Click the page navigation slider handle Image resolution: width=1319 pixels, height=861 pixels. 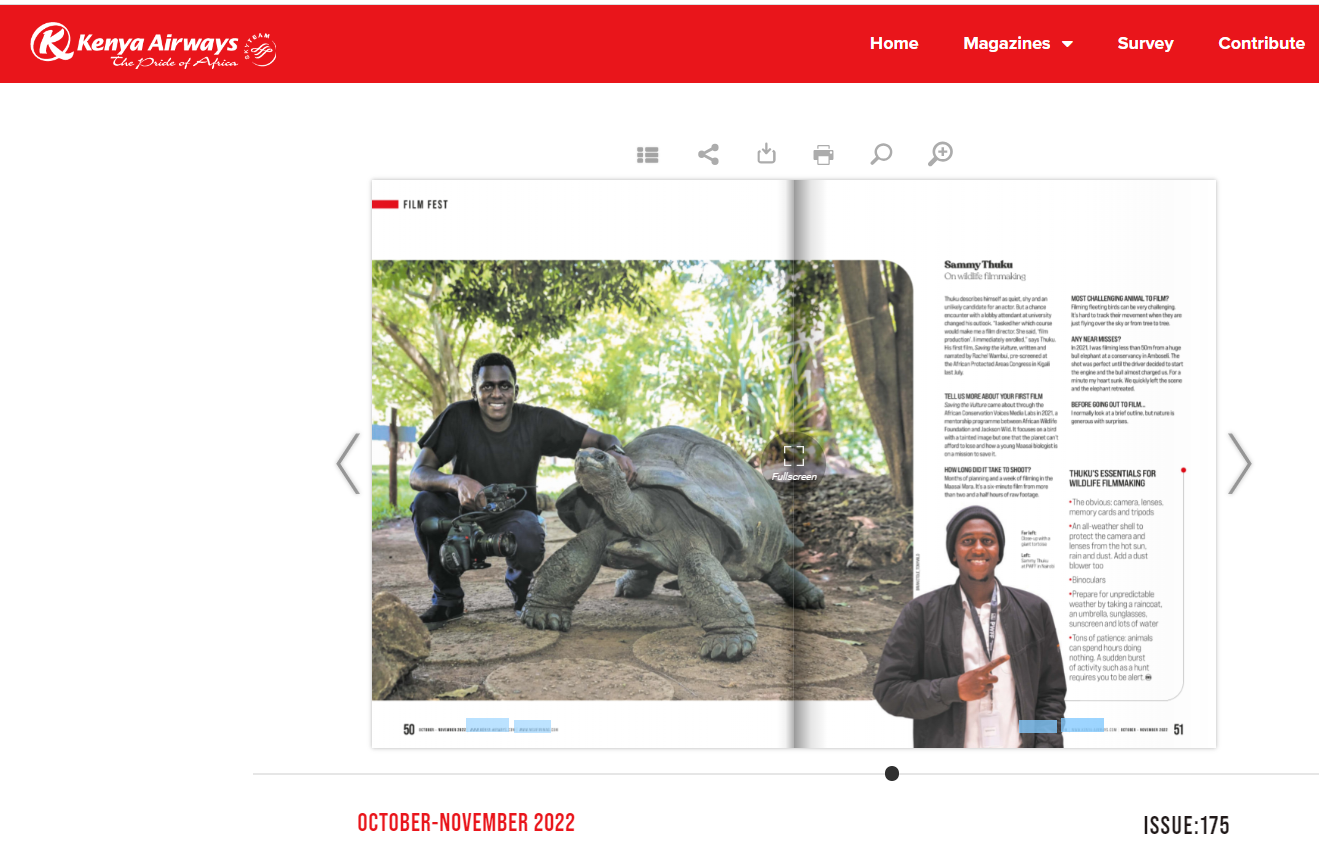(892, 773)
